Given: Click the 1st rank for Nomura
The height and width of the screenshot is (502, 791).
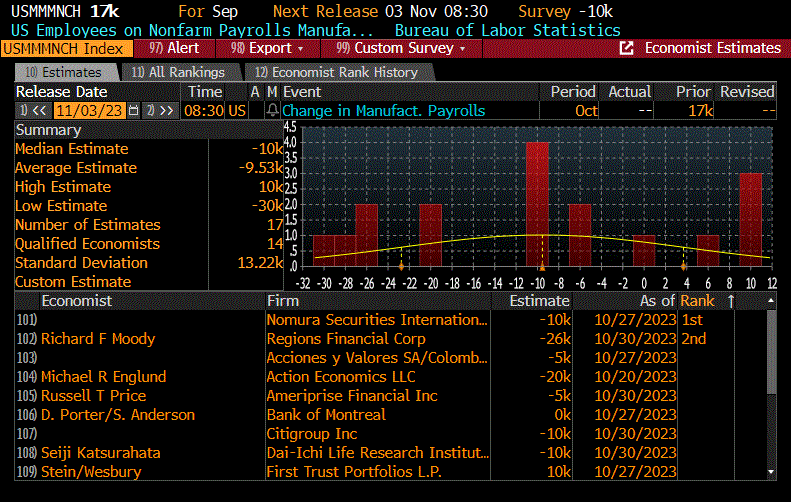Looking at the screenshot, I should click(x=692, y=320).
